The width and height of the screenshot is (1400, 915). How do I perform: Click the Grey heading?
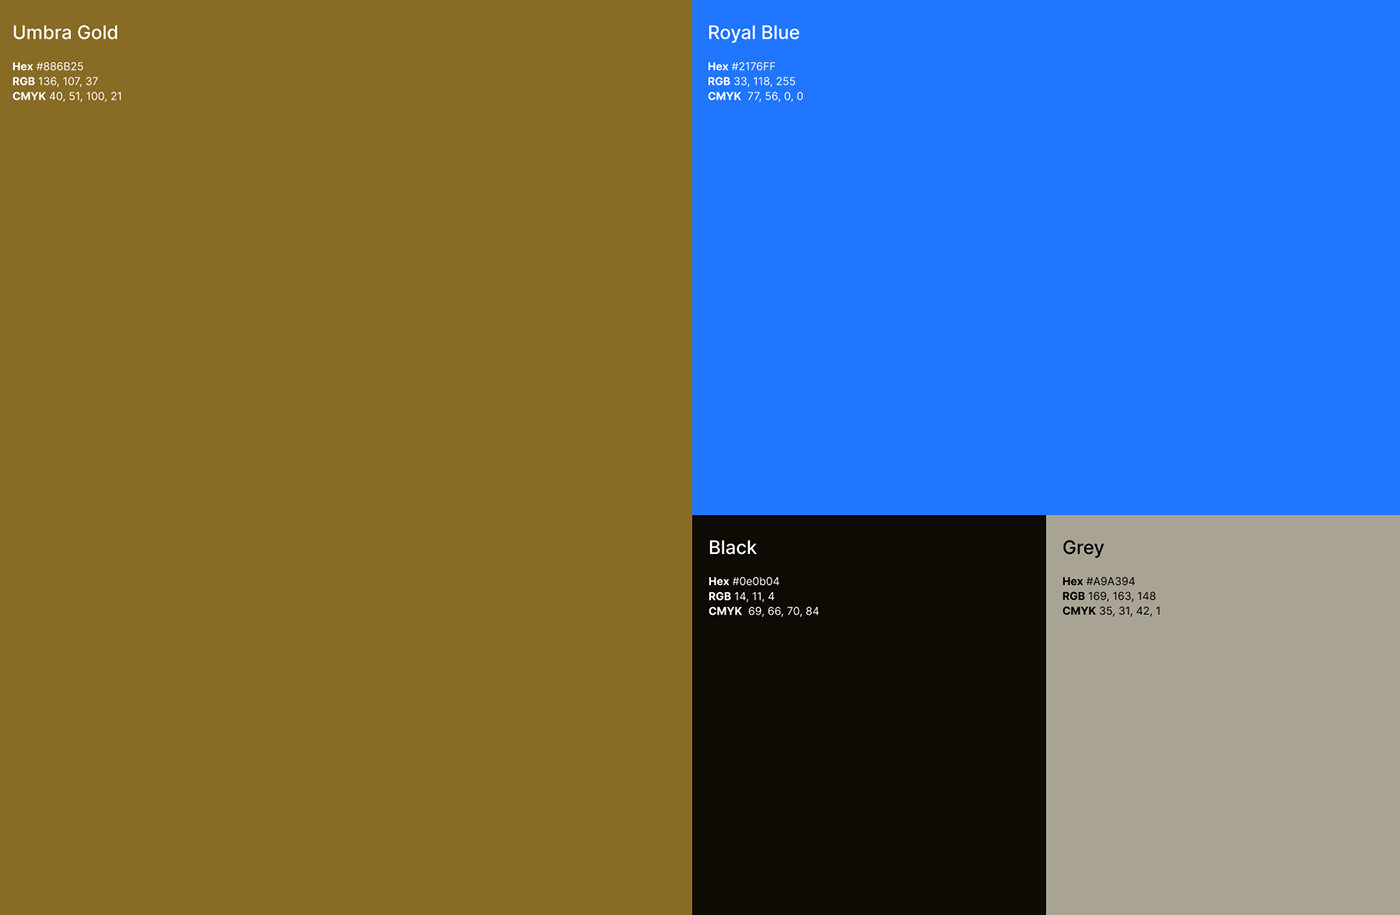pyautogui.click(x=1083, y=548)
